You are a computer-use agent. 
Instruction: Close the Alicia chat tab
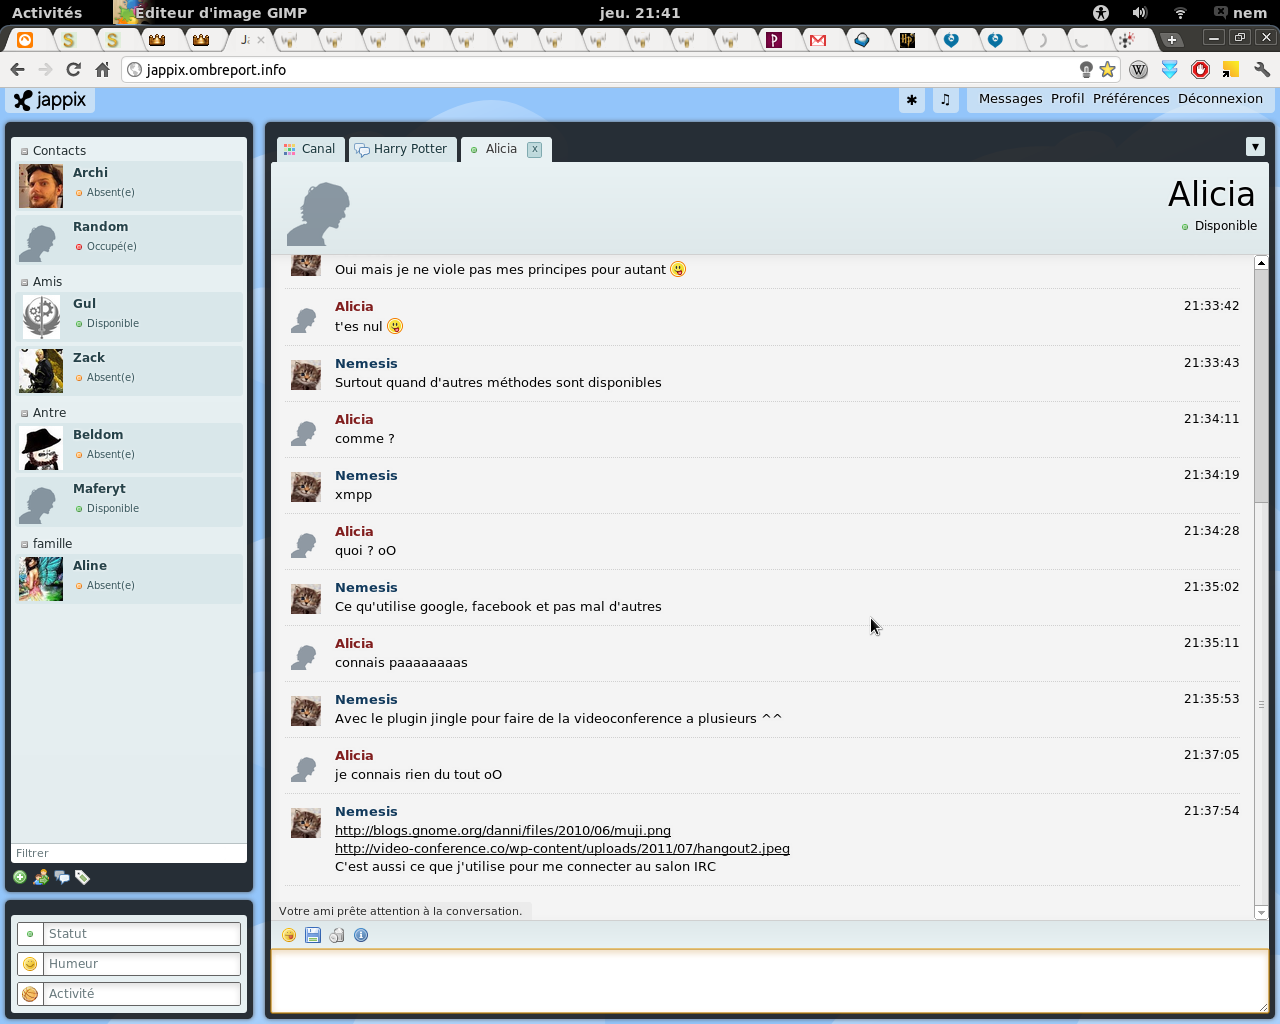pos(535,149)
